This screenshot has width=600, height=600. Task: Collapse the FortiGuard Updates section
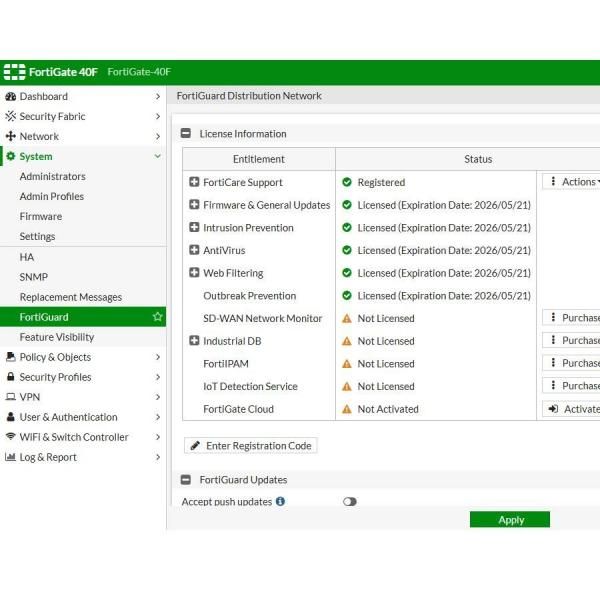[186, 480]
